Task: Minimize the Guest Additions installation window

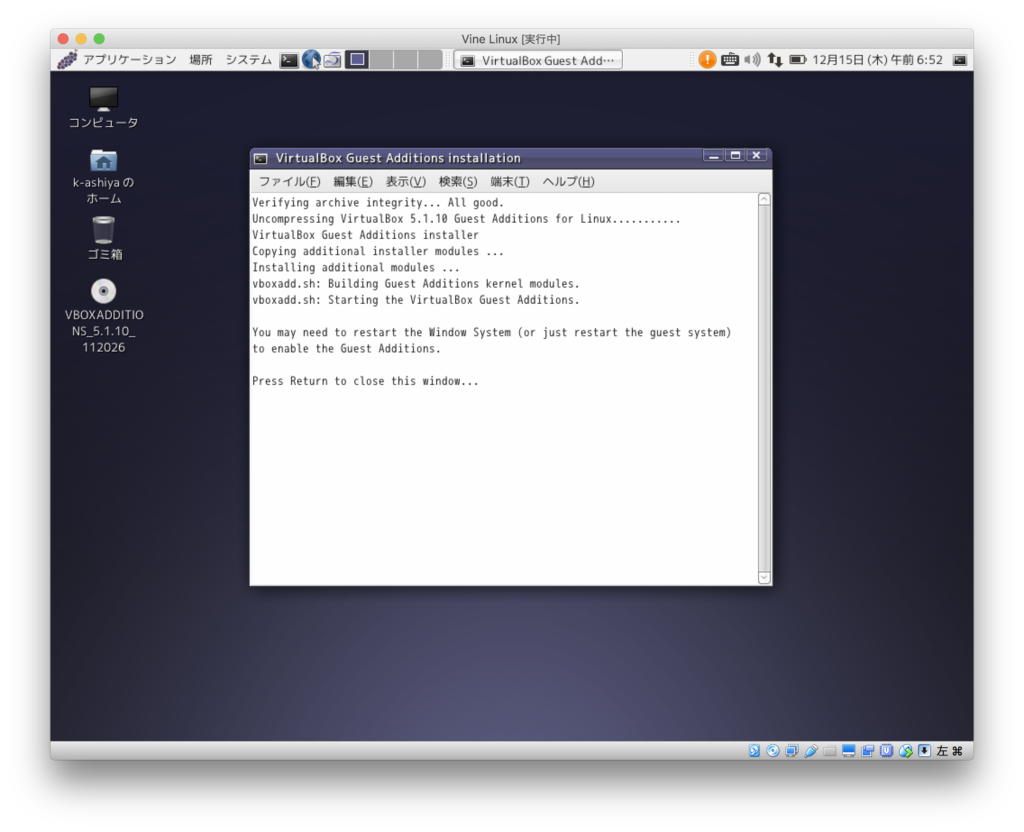Action: [x=713, y=155]
